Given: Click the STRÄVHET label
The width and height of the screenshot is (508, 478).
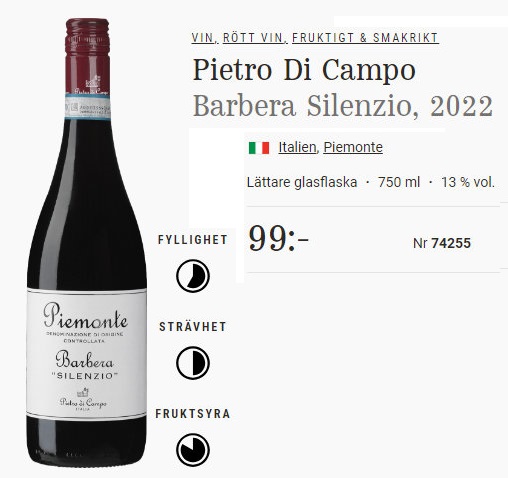Looking at the screenshot, I should (x=193, y=327).
